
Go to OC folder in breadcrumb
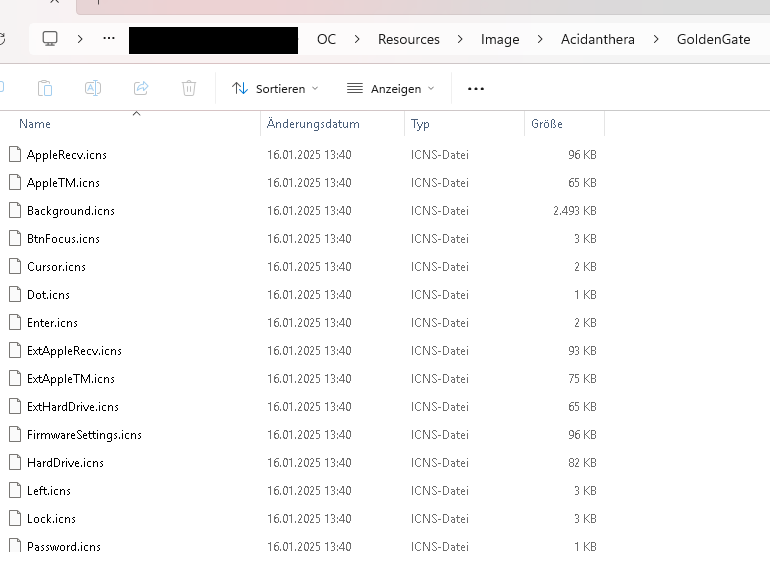[326, 39]
